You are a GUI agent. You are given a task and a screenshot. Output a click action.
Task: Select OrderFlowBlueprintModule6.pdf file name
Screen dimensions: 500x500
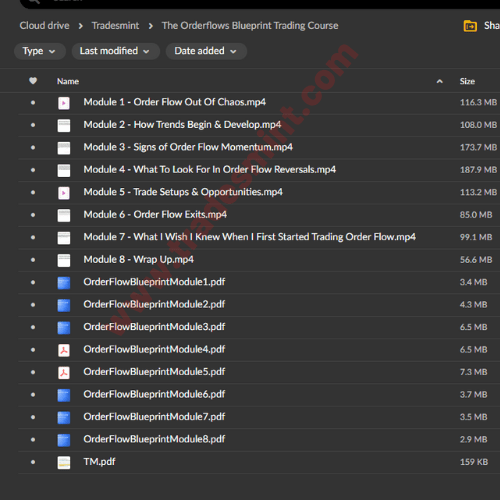(154, 394)
